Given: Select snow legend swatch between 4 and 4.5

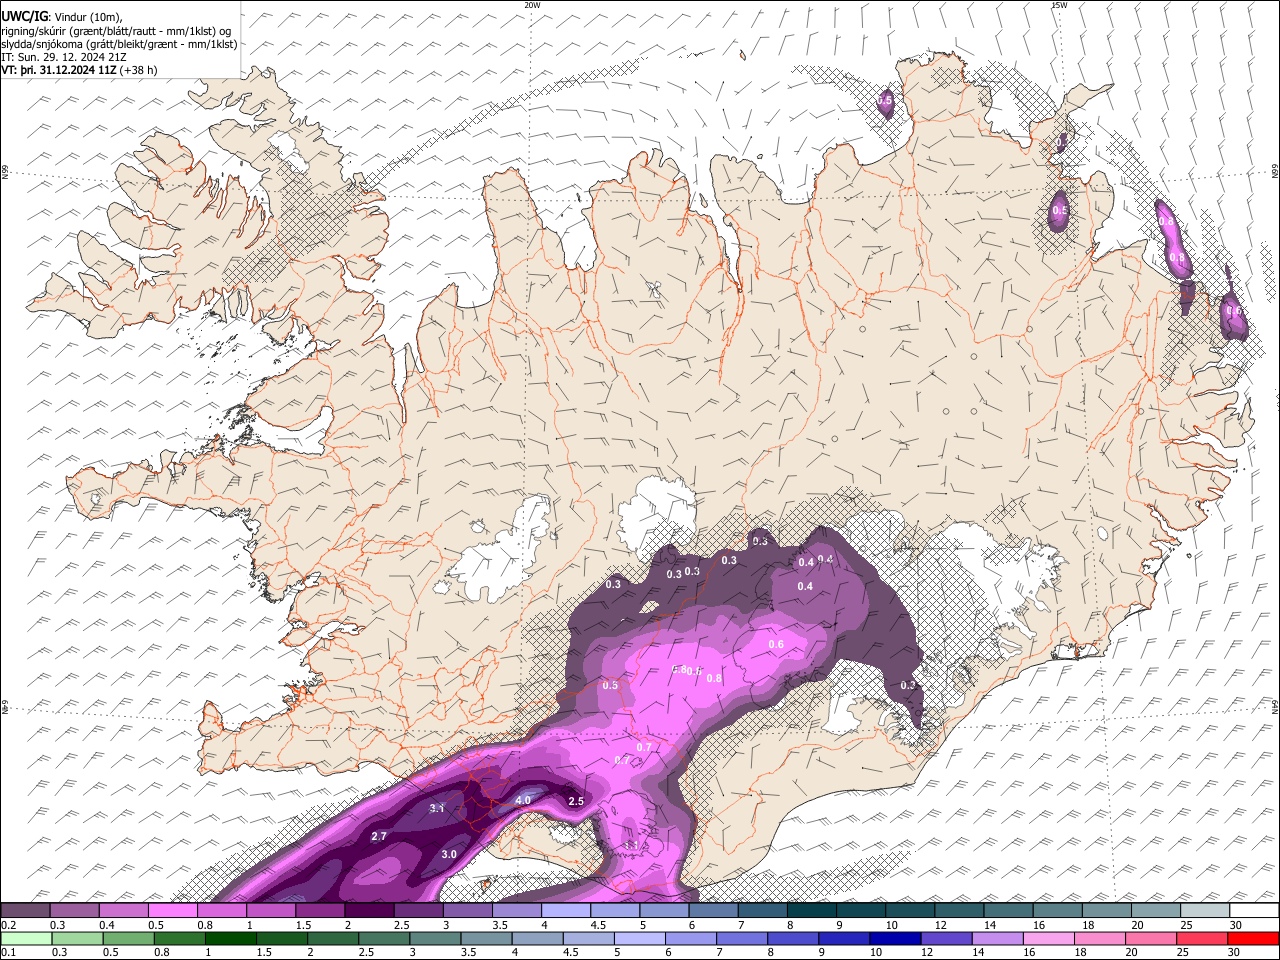Looking at the screenshot, I should coord(565,911).
